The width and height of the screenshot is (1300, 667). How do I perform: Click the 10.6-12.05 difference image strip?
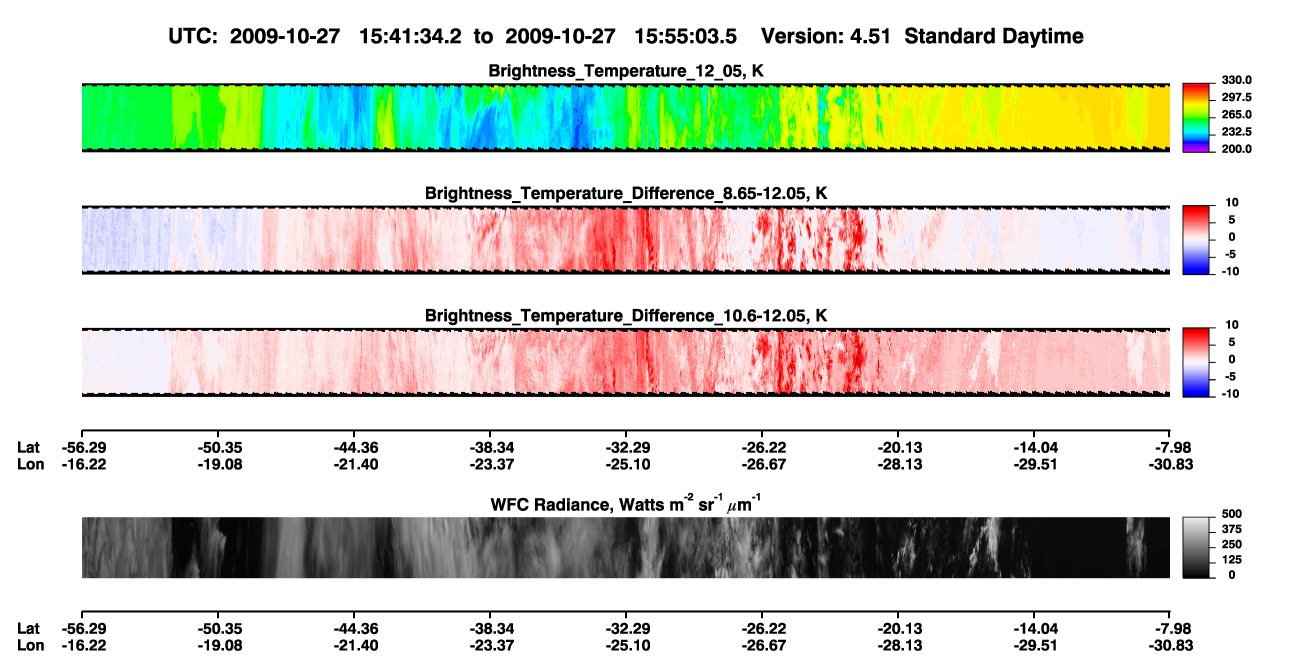click(x=625, y=363)
